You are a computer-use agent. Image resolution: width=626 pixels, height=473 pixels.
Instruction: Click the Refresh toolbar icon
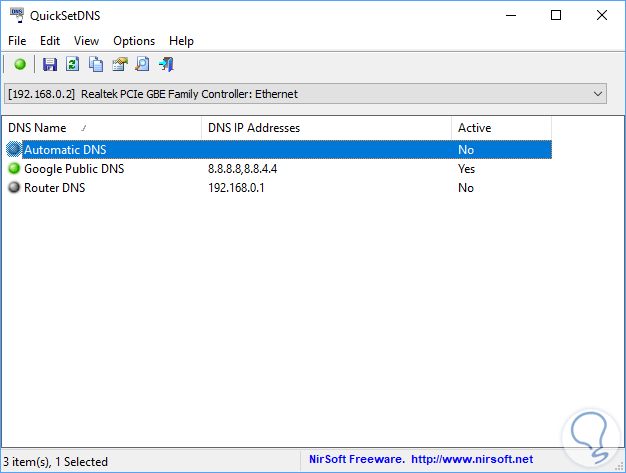(x=73, y=65)
